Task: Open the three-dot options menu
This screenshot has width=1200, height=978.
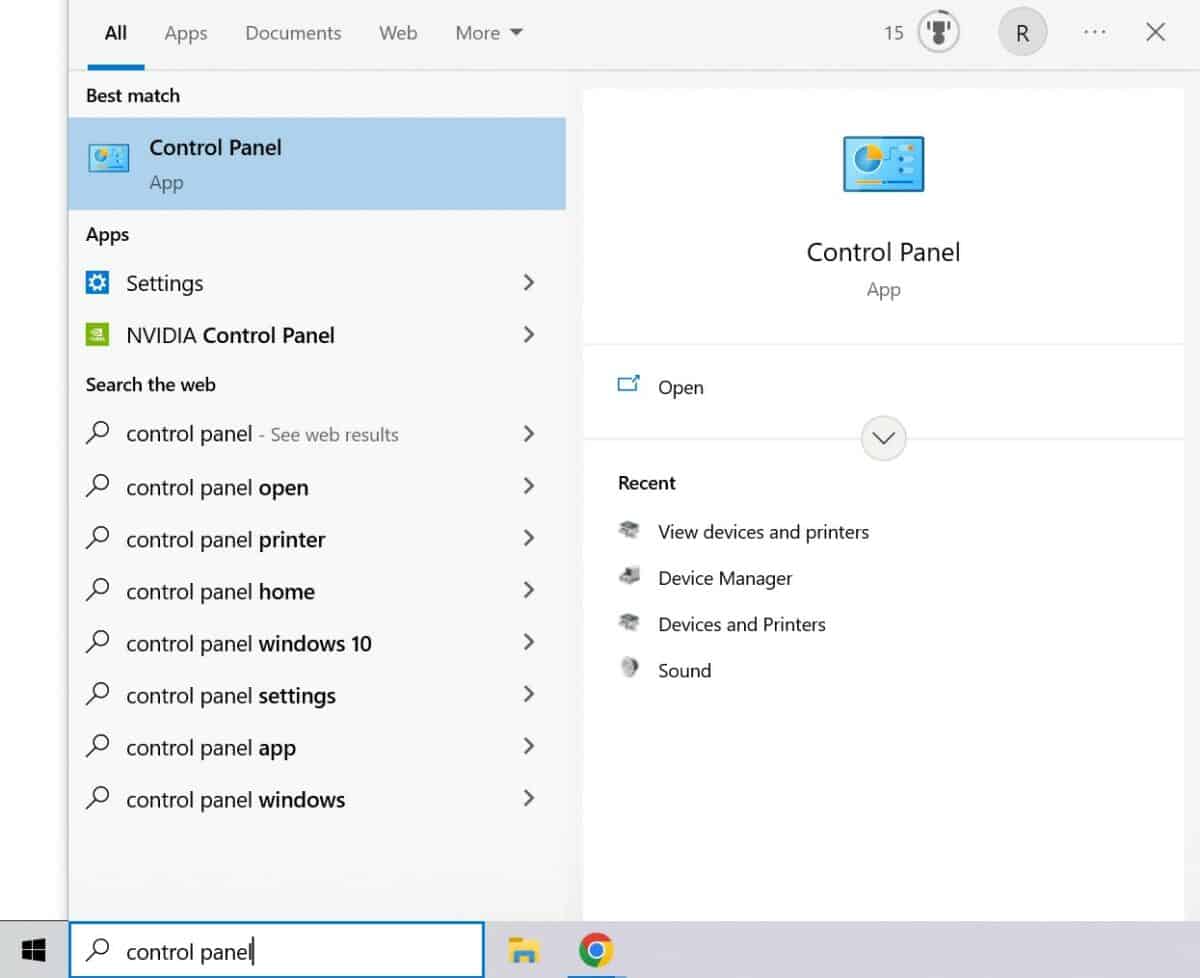Action: [x=1094, y=33]
